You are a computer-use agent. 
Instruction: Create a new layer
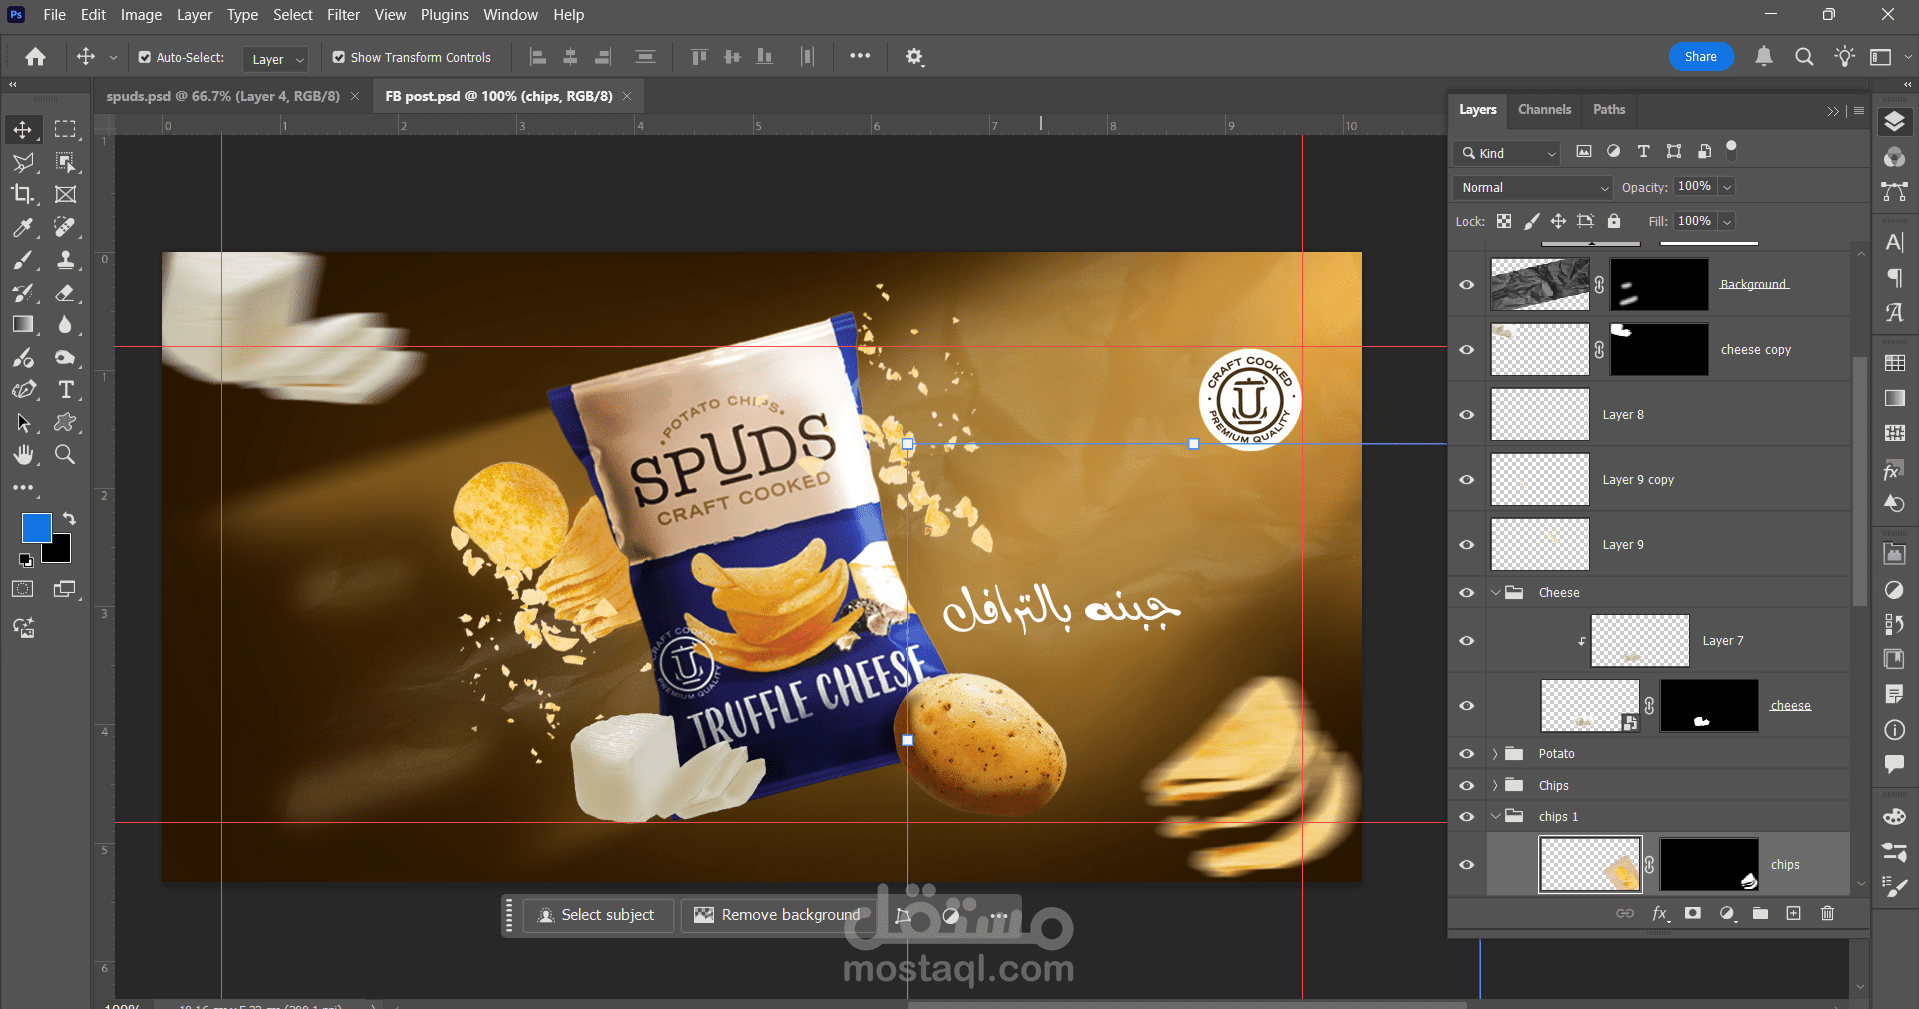point(1794,913)
